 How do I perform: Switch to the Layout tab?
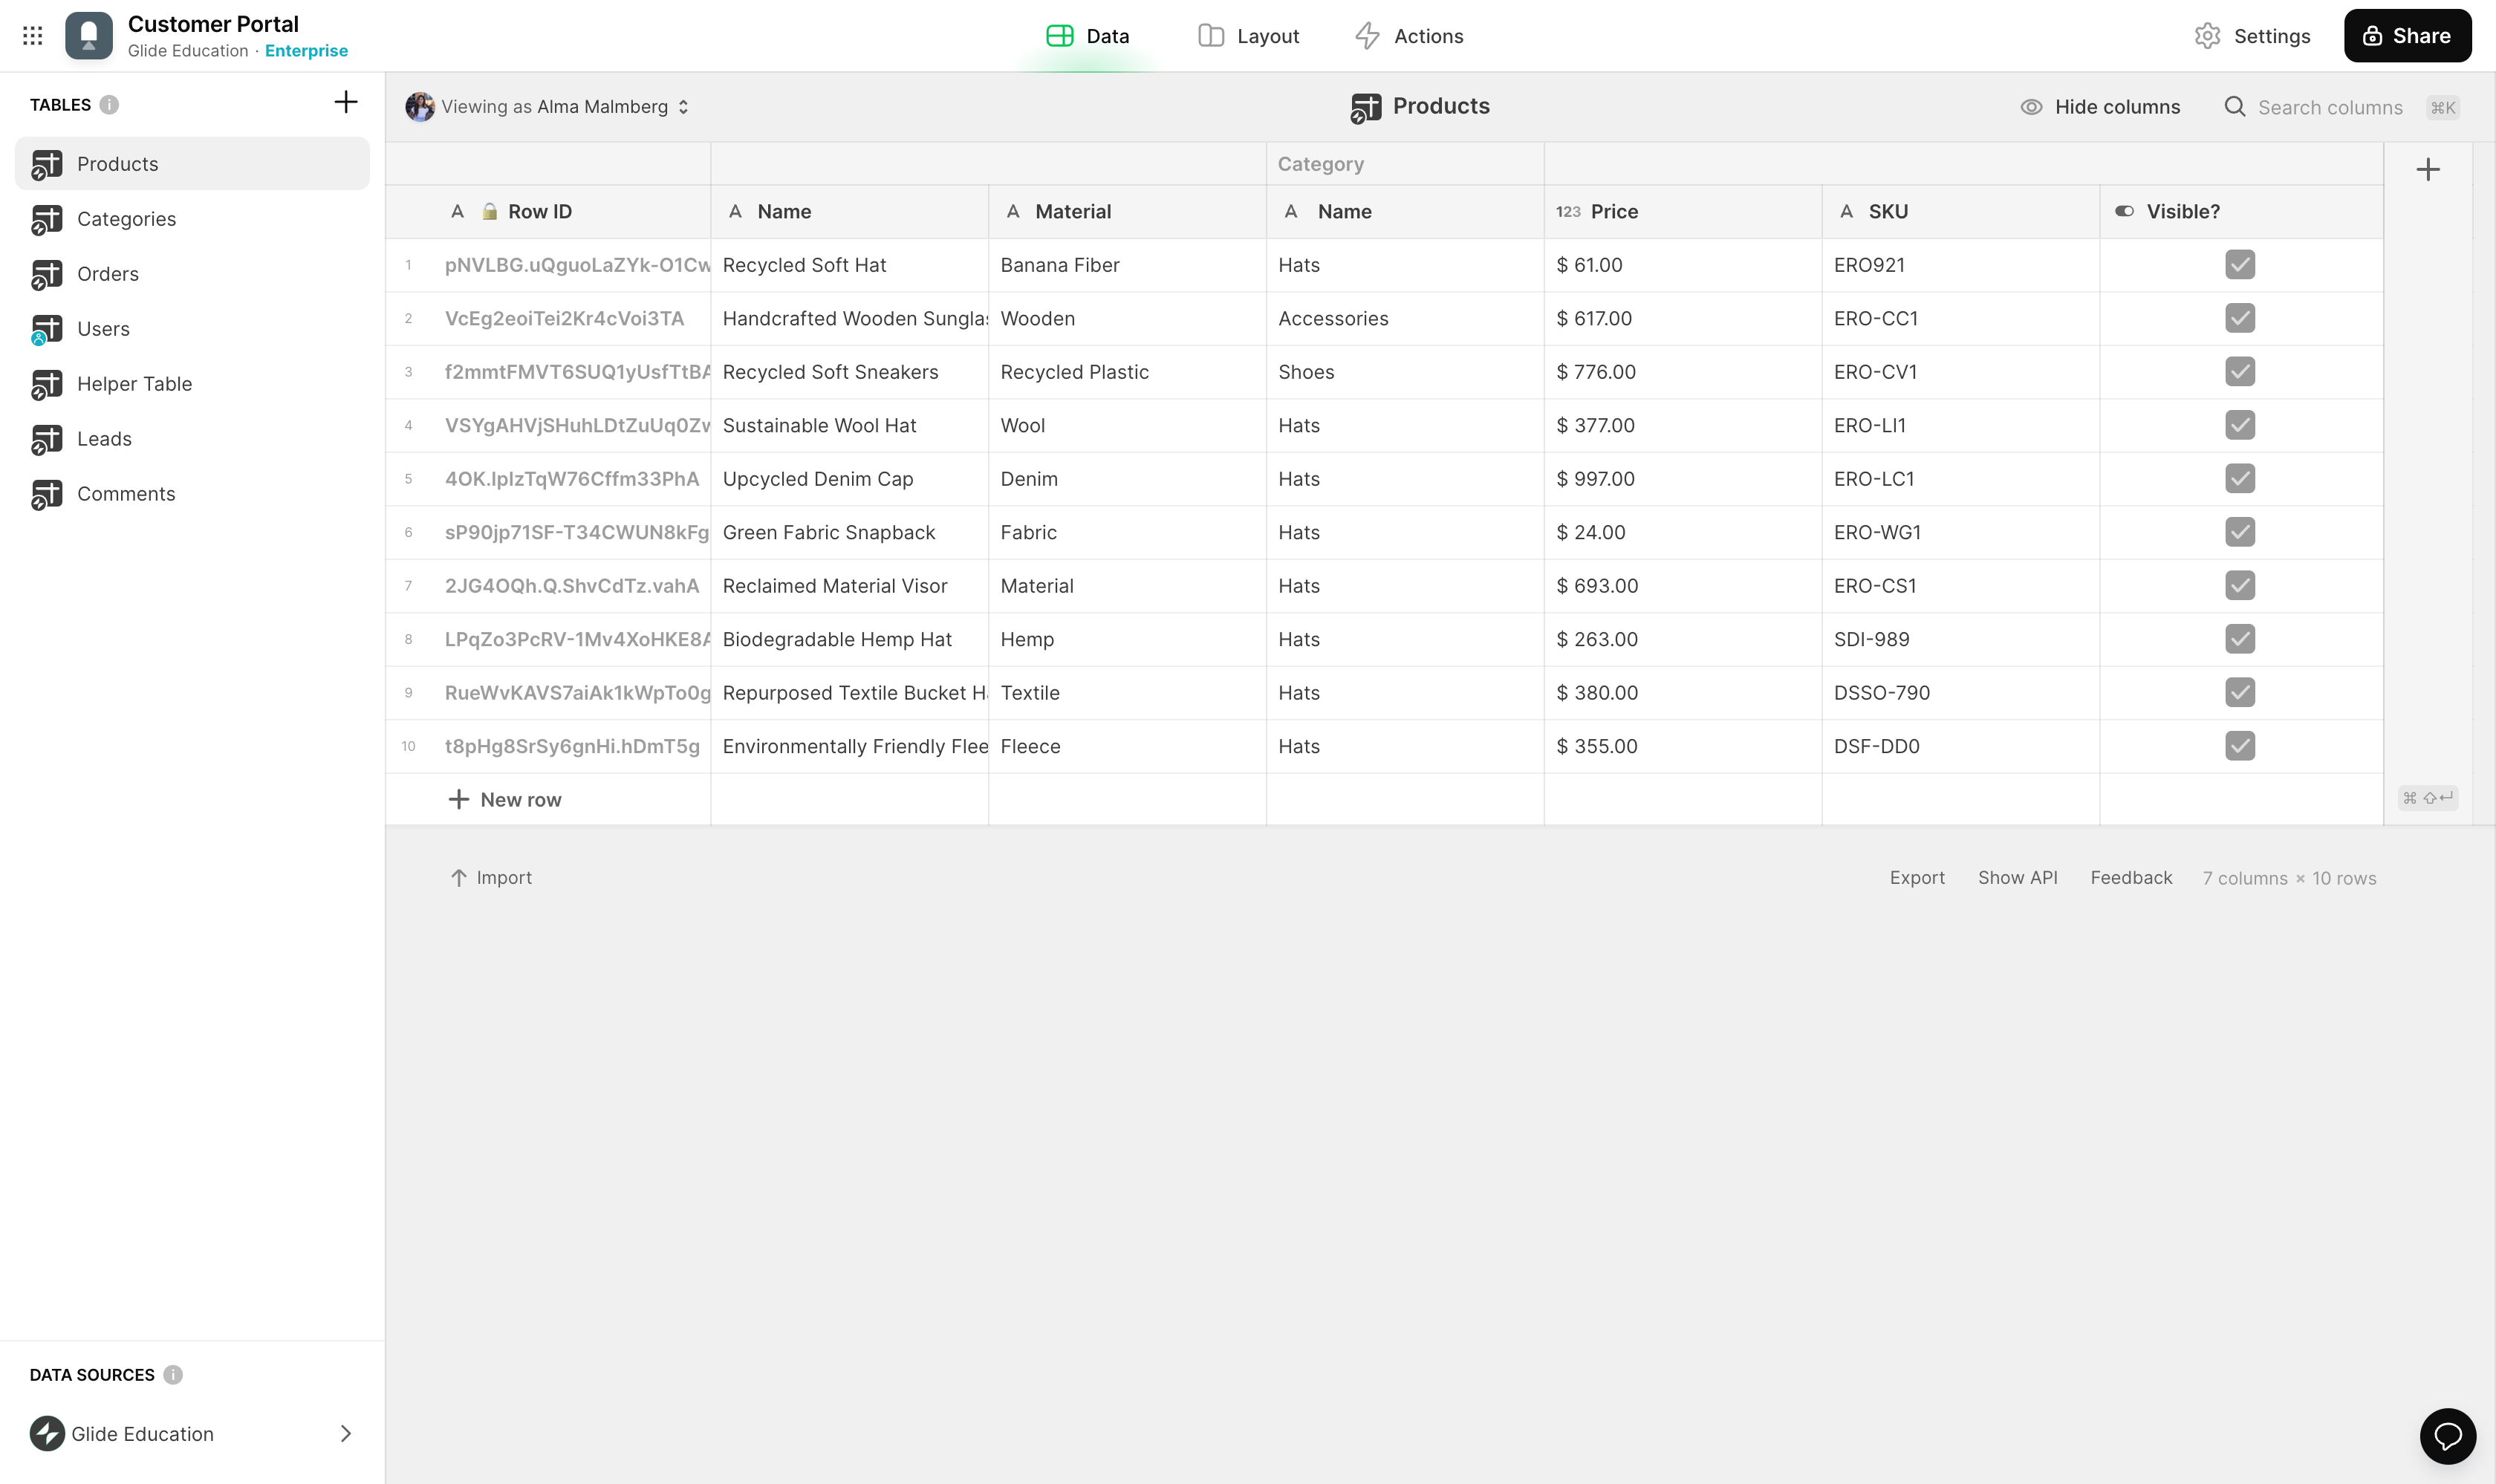(x=1248, y=35)
